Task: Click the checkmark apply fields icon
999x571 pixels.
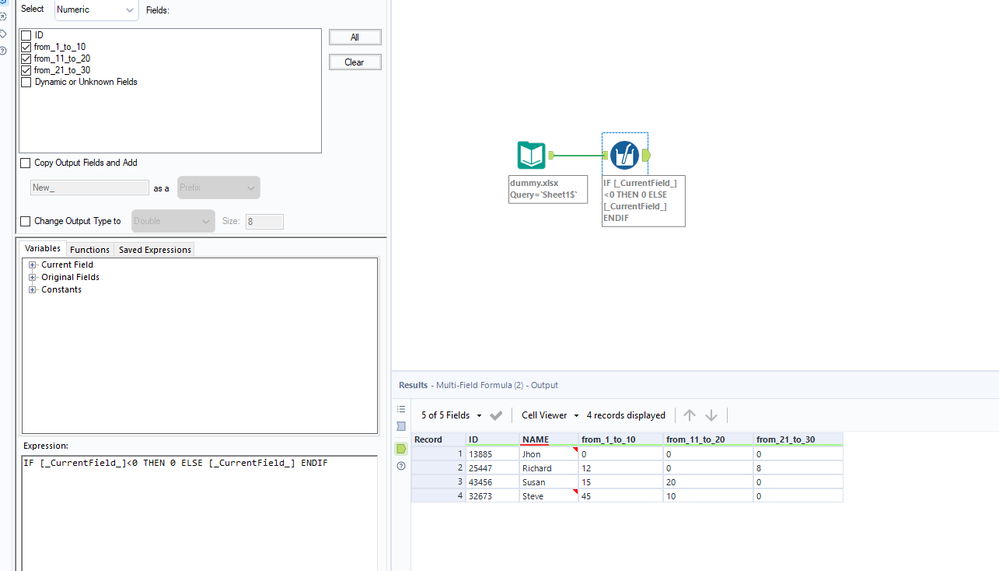Action: [496, 416]
